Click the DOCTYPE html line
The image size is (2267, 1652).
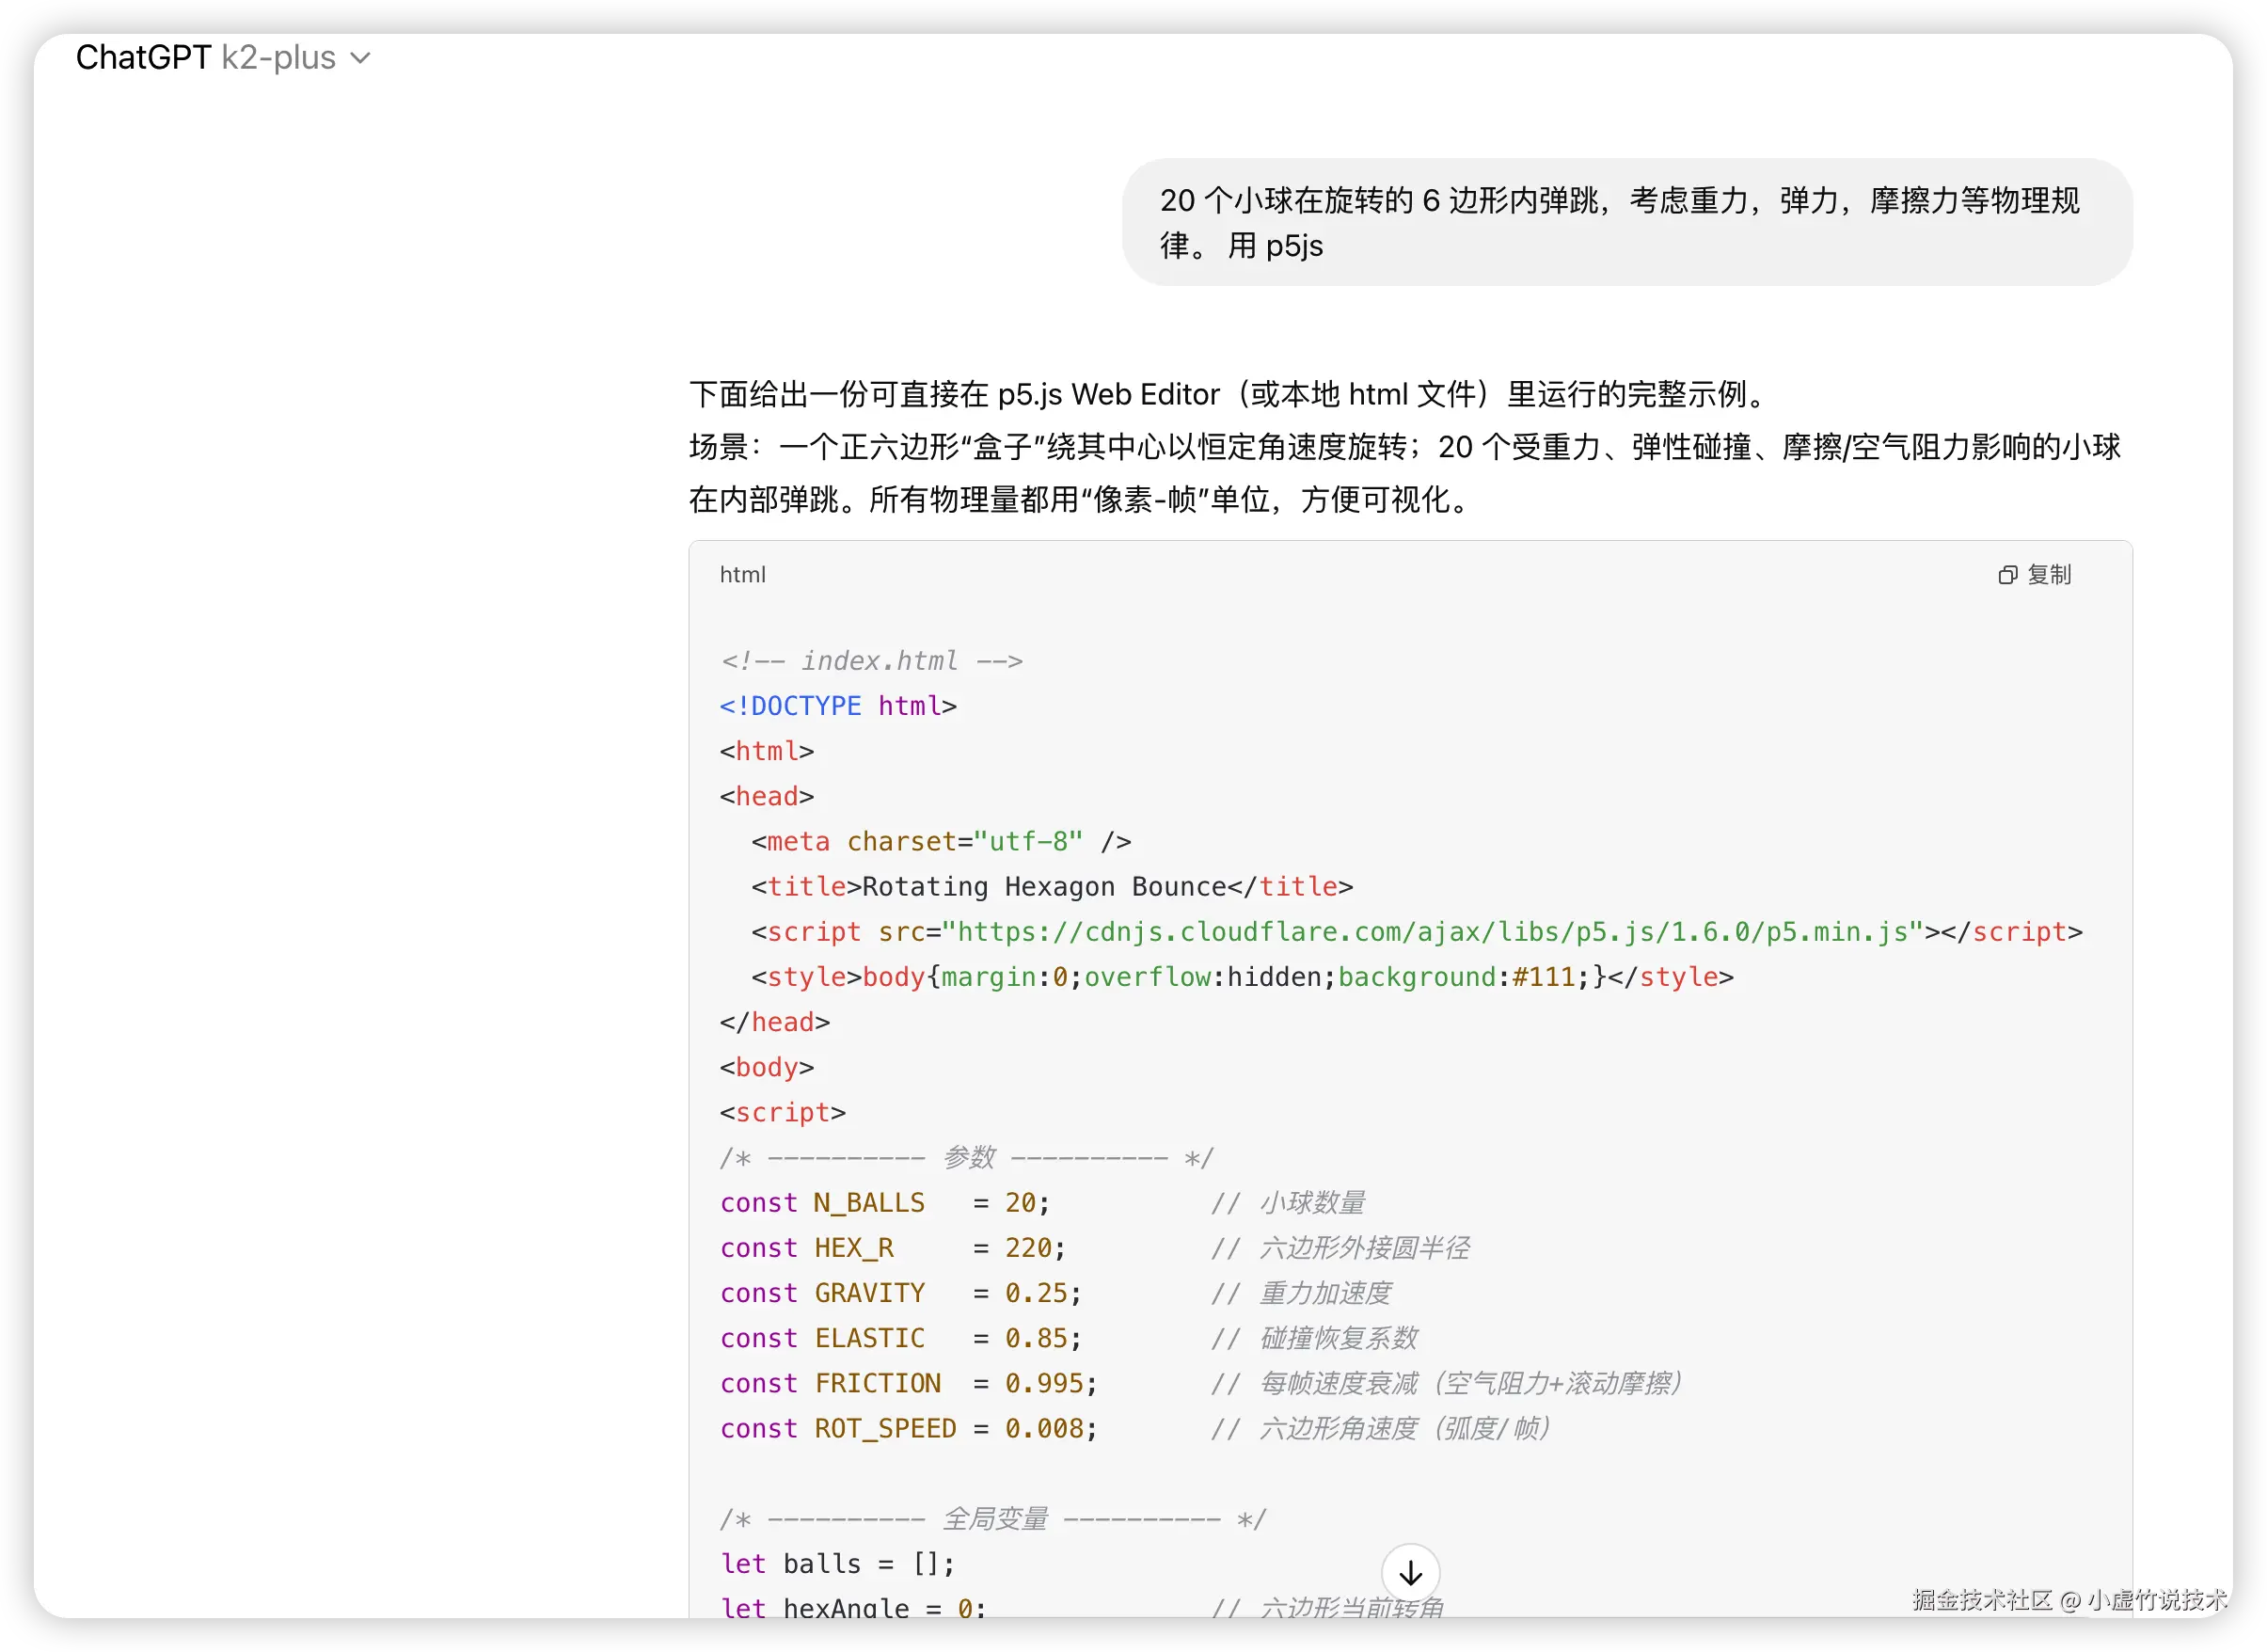point(838,706)
